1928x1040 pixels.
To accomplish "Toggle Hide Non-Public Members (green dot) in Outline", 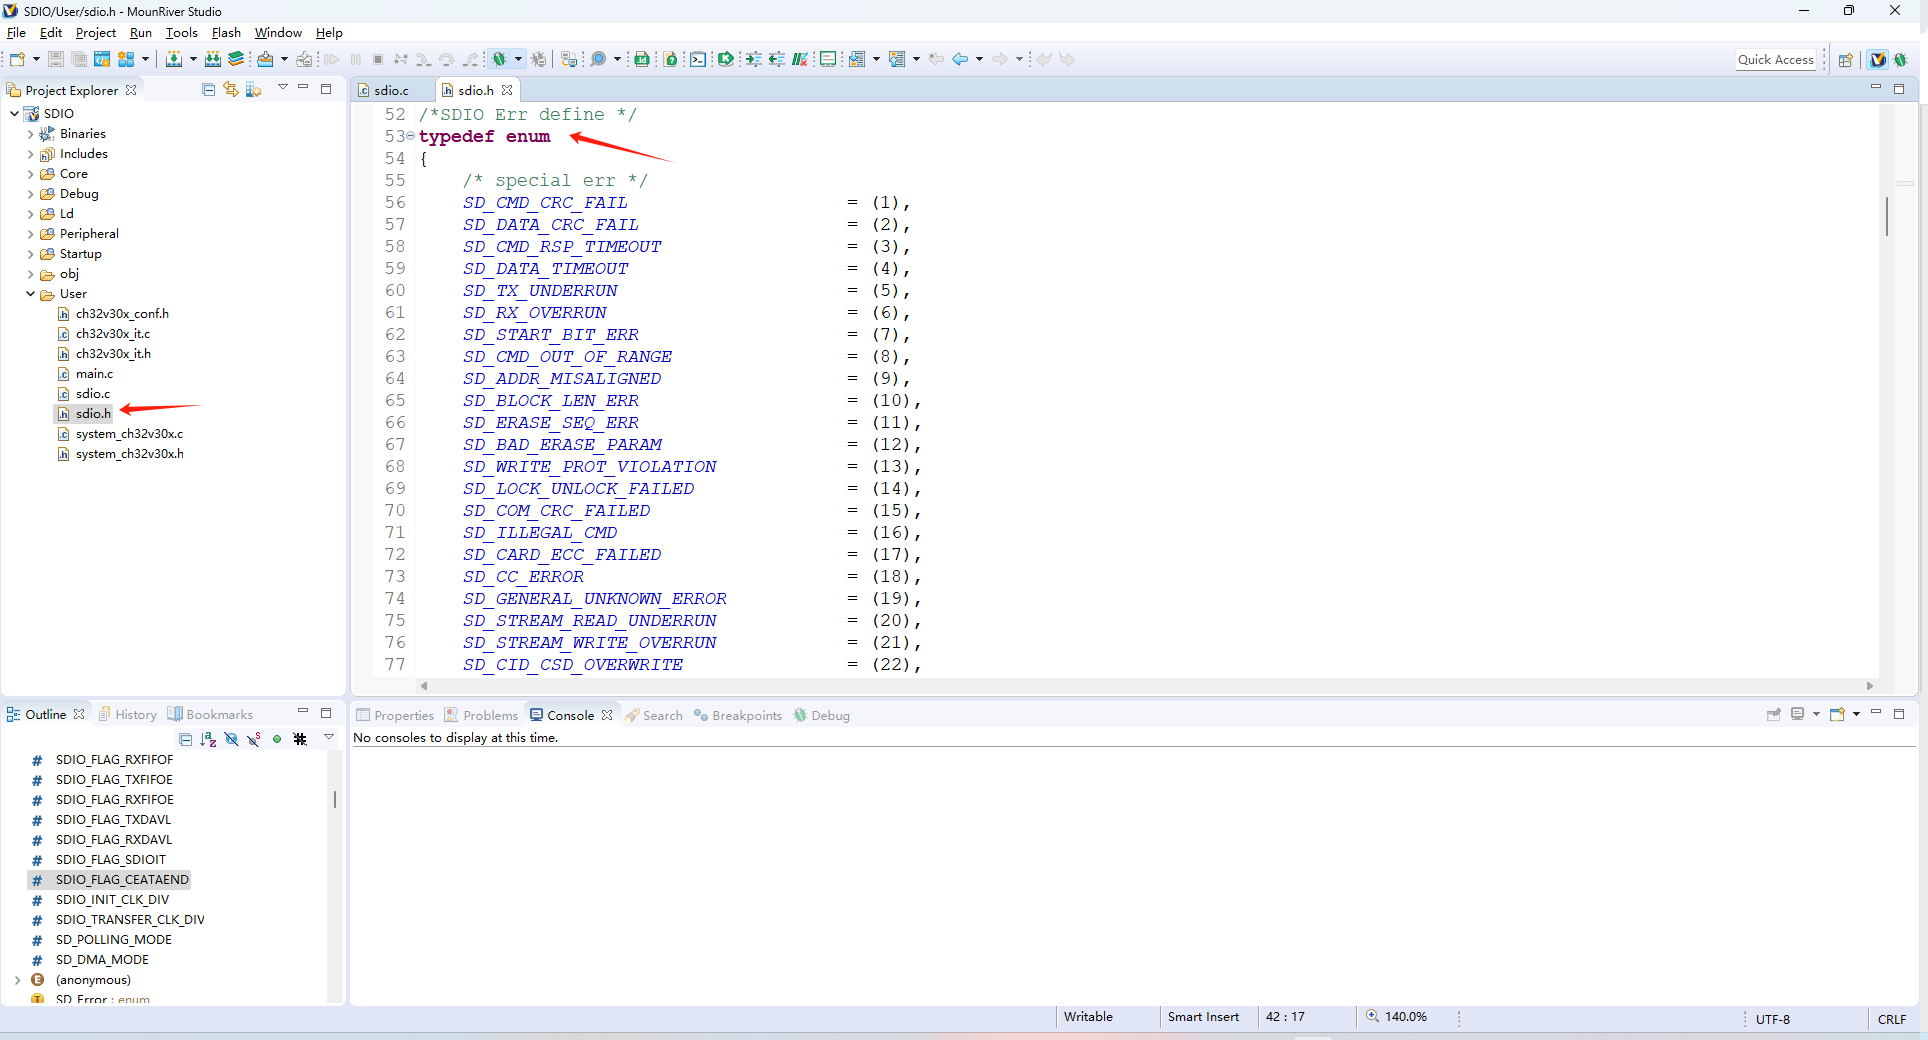I will click(x=277, y=739).
